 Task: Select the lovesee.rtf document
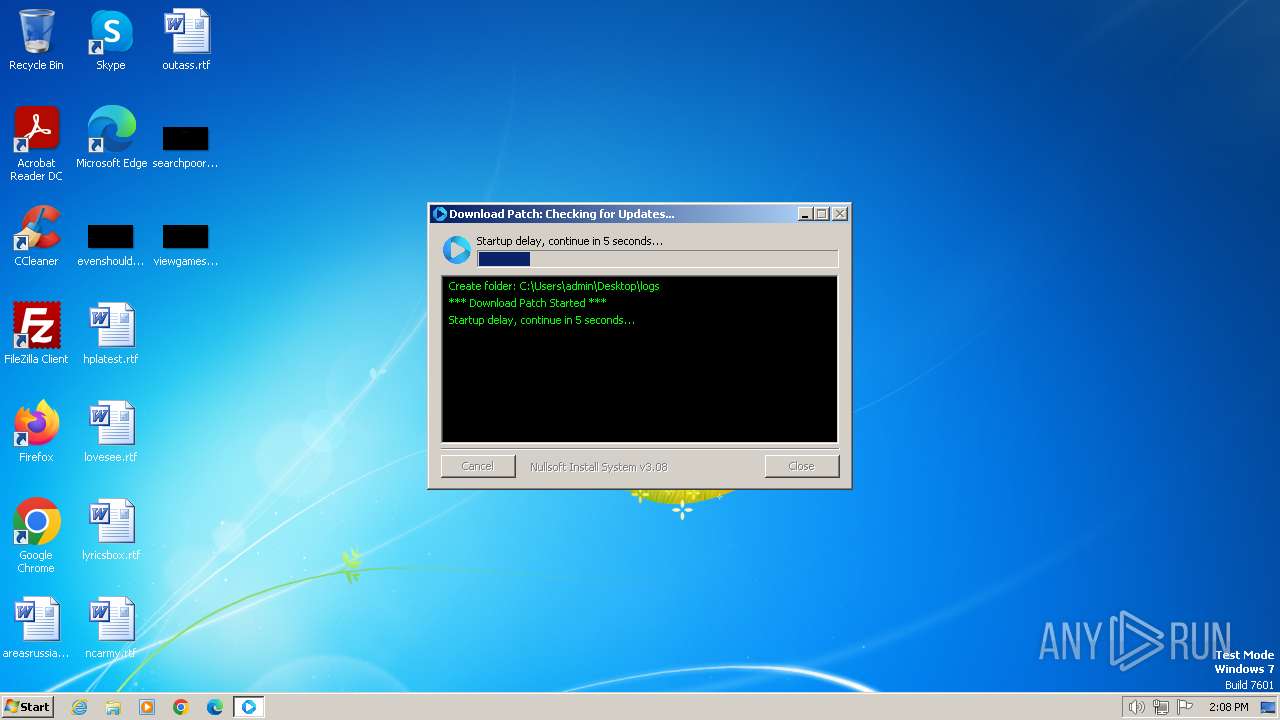[x=110, y=431]
